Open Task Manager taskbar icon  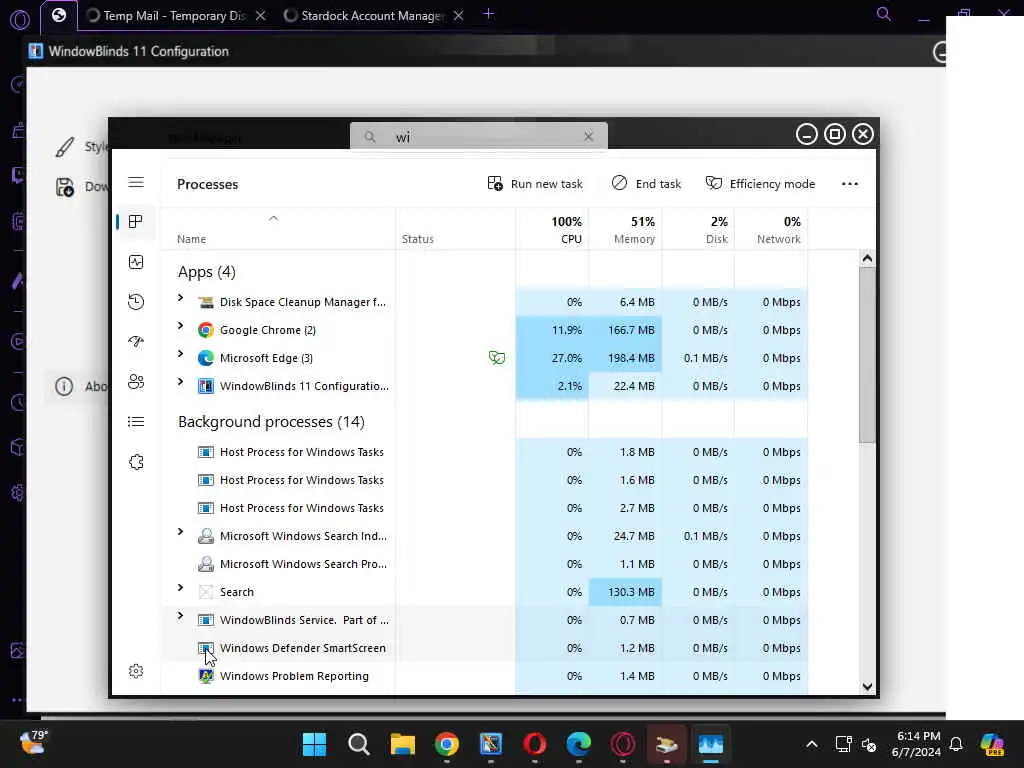coord(711,744)
